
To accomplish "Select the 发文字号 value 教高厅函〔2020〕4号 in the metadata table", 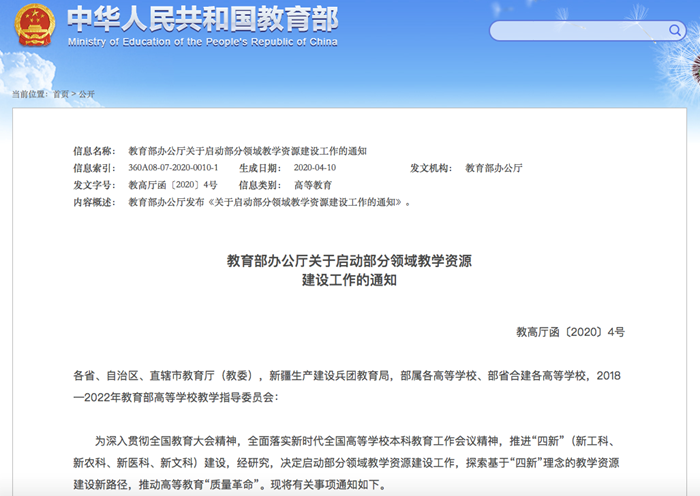I will pos(173,185).
